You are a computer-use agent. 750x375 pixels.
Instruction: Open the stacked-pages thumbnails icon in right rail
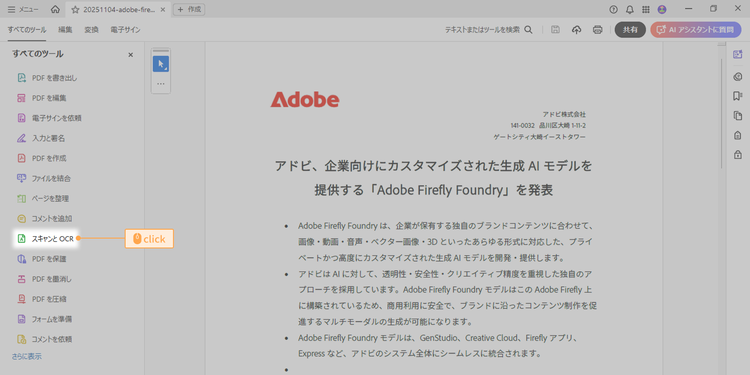click(x=738, y=115)
